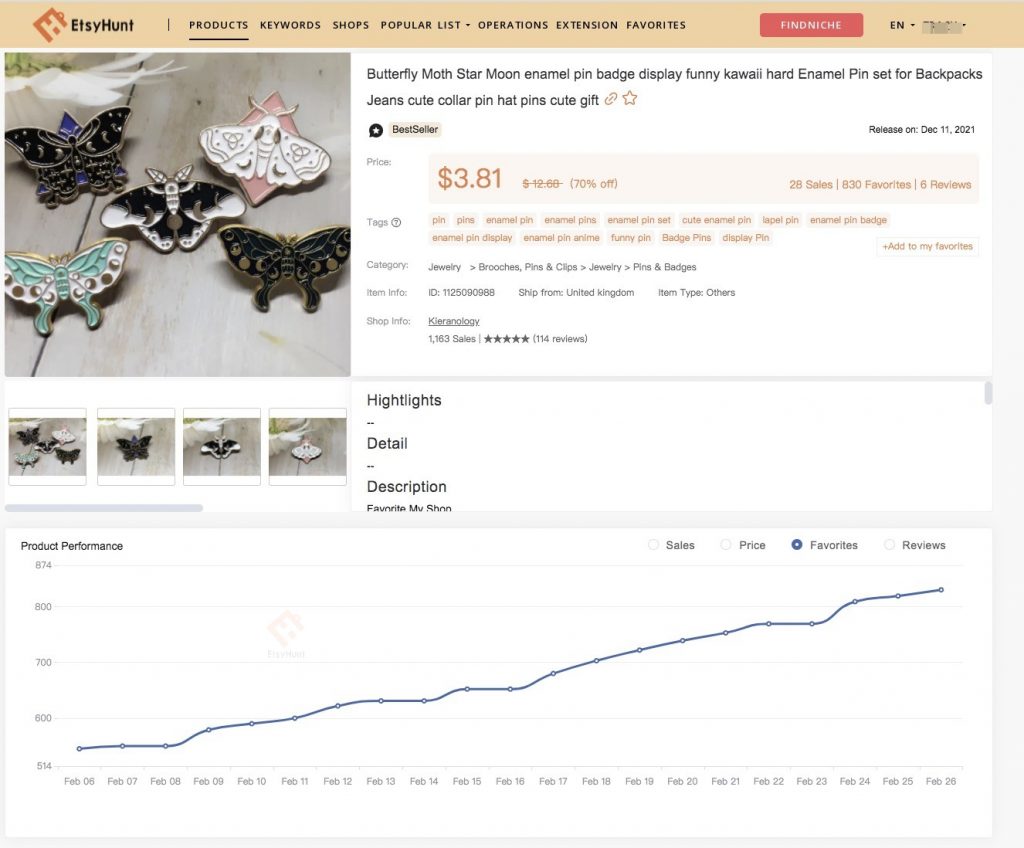Viewport: 1024px width, 848px height.
Task: Click the 'ID: 1125090988' text
Action: [461, 293]
